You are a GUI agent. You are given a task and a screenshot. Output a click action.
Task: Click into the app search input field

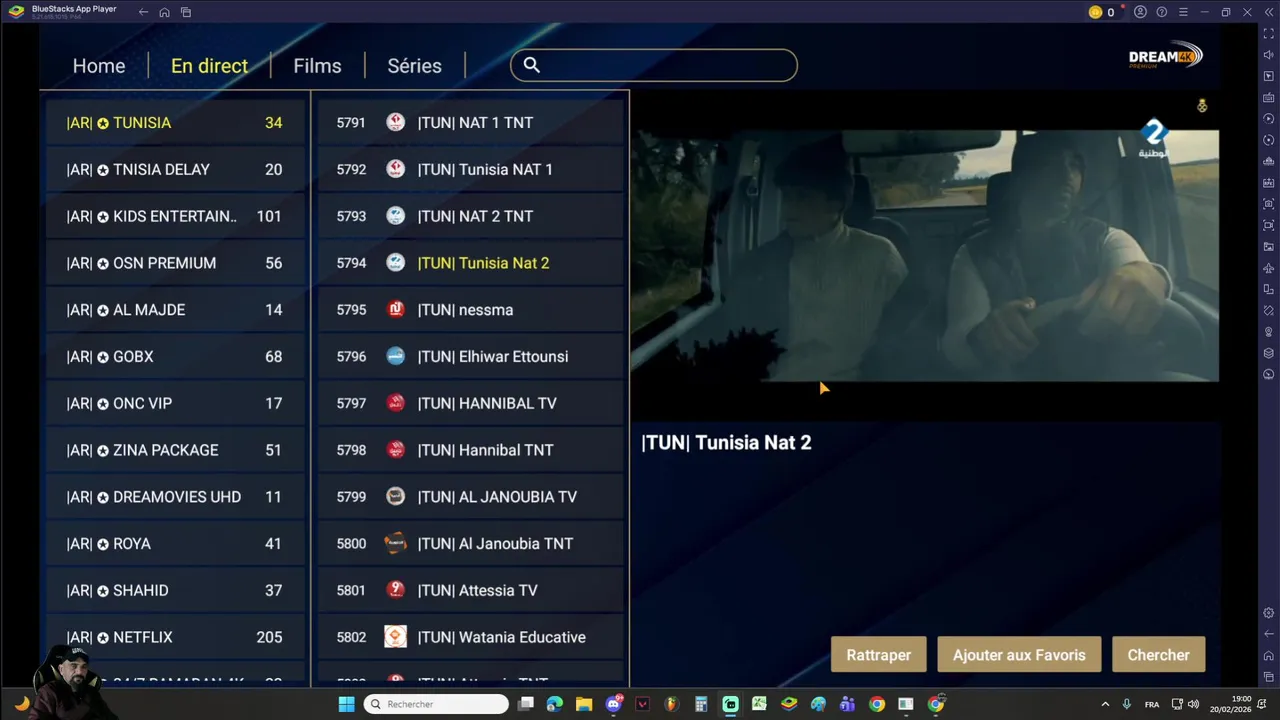click(x=654, y=65)
